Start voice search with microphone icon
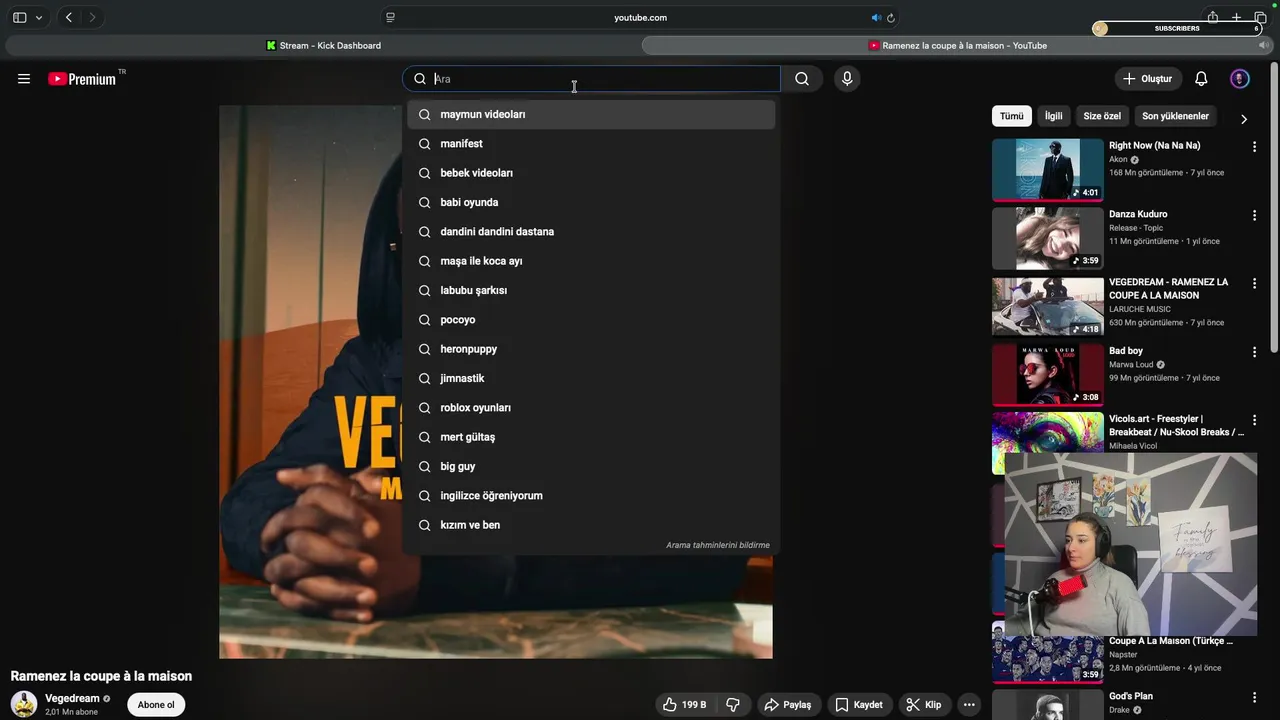Viewport: 1280px width, 720px height. pos(847,79)
